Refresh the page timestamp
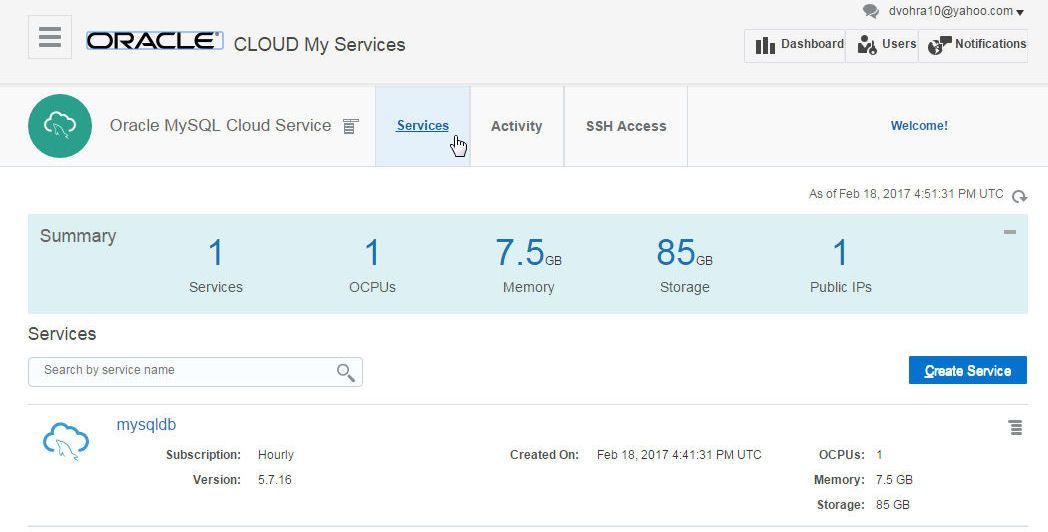Image resolution: width=1048 pixels, height=532 pixels. click(1019, 196)
